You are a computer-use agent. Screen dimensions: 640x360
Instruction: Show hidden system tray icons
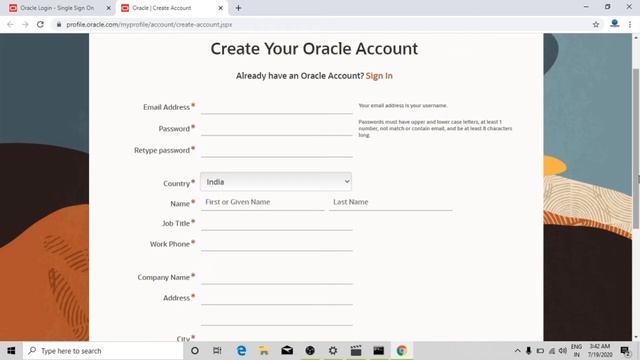[517, 351]
